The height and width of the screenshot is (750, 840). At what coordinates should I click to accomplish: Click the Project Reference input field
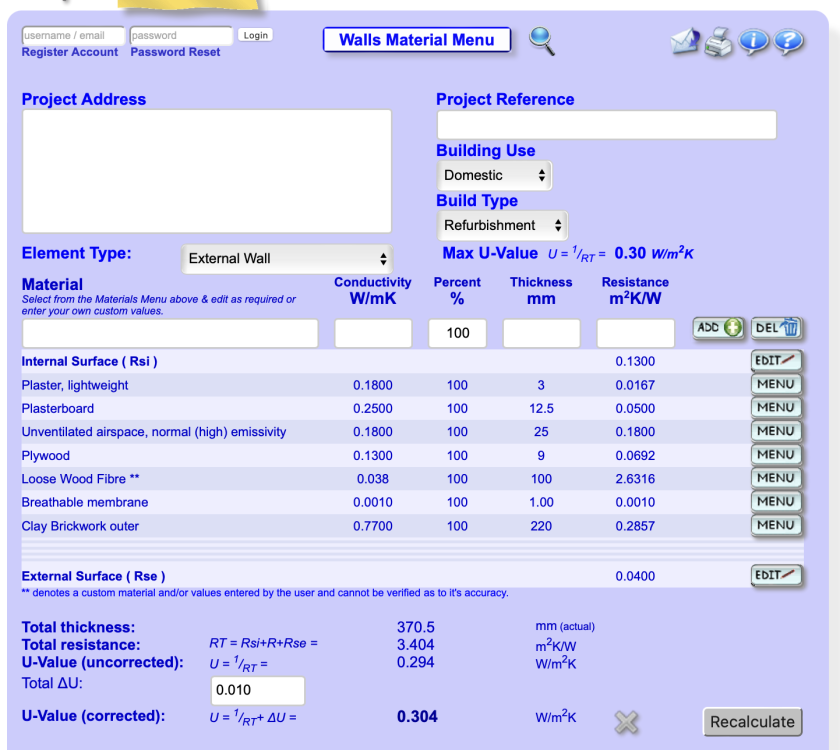click(606, 125)
